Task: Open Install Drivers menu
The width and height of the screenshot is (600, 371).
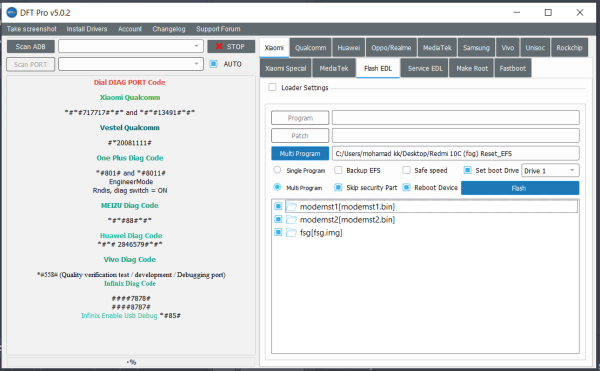Action: coord(87,29)
